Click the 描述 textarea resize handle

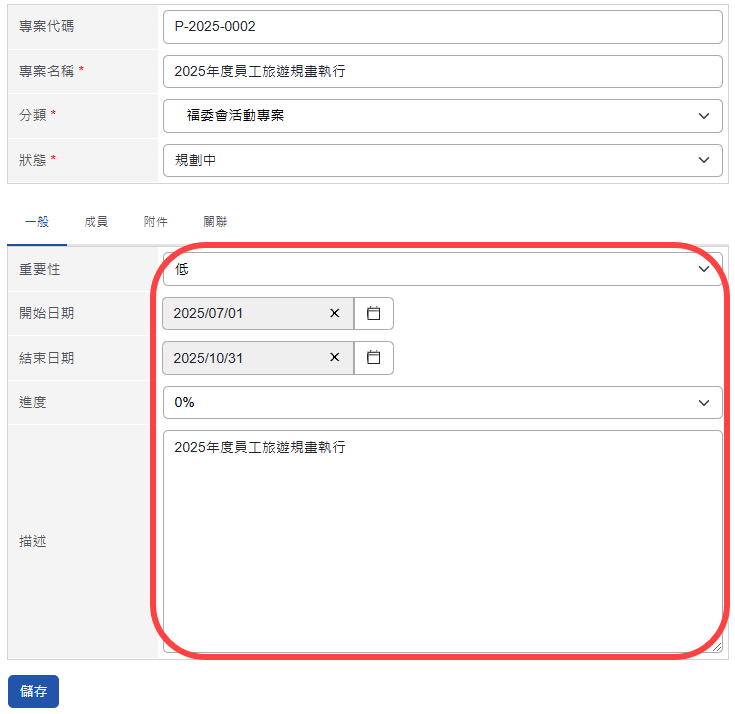point(717,648)
